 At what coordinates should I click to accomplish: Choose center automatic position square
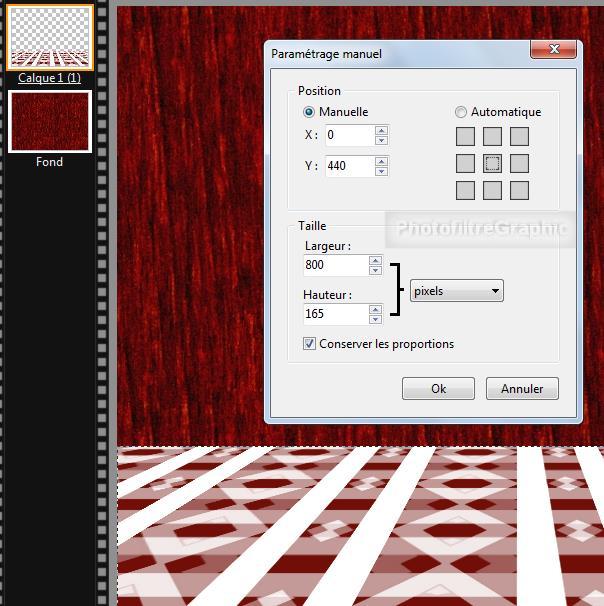(x=492, y=163)
